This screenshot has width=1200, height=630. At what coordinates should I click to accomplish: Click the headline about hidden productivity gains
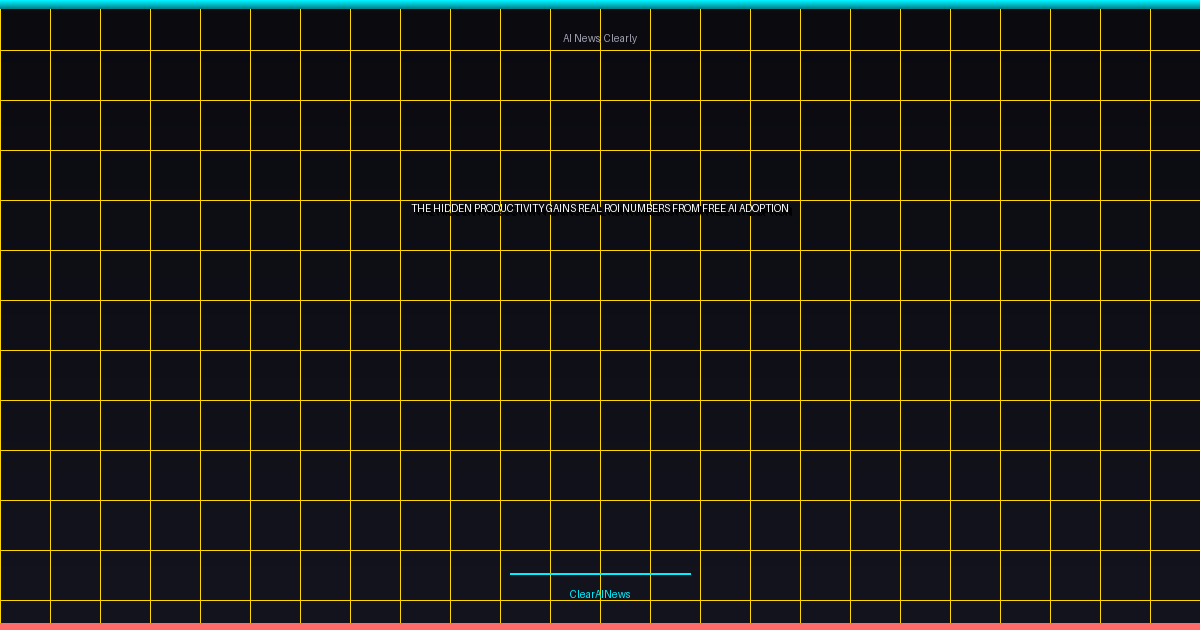tap(600, 208)
